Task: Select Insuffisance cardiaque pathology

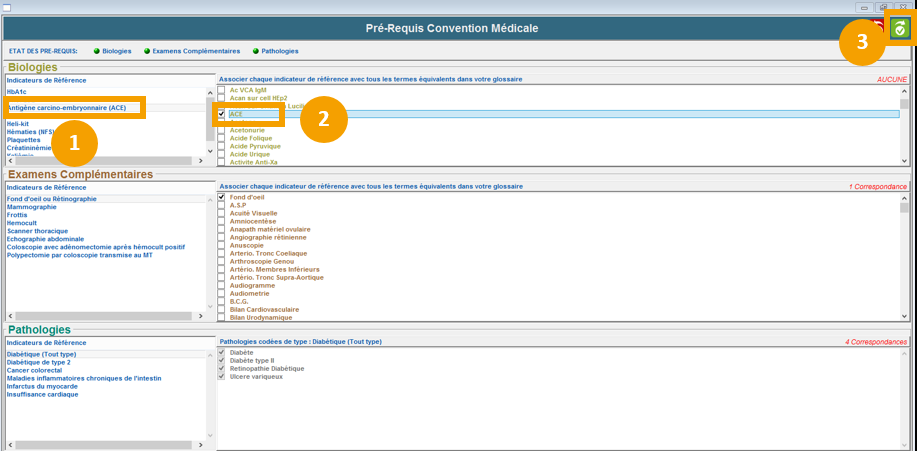Action: tap(42, 394)
